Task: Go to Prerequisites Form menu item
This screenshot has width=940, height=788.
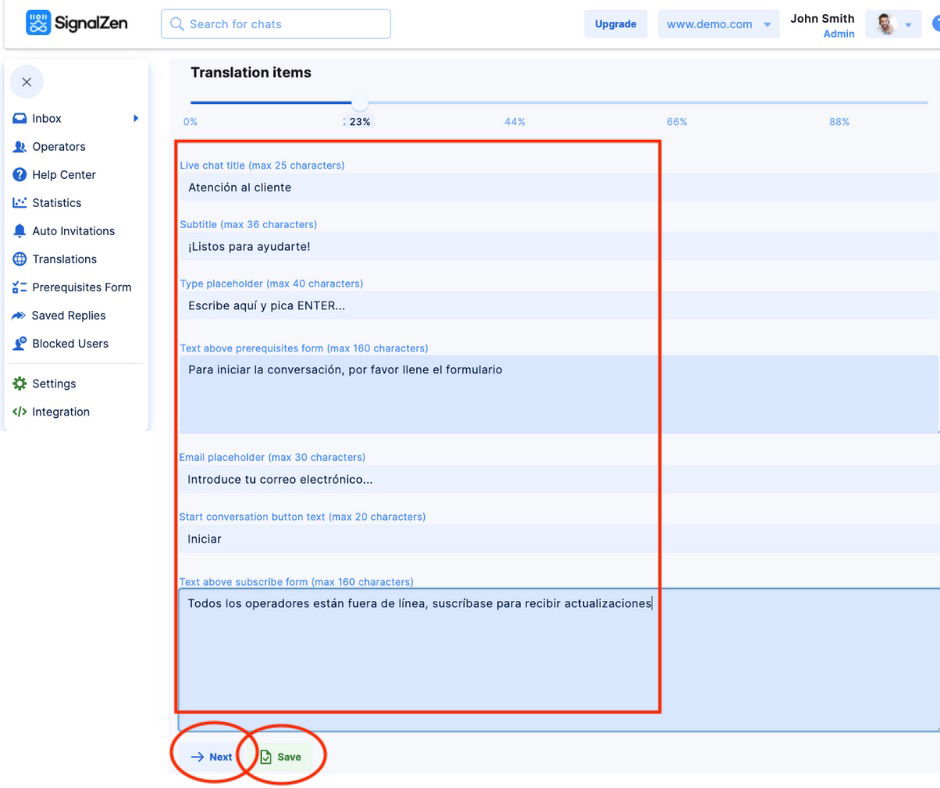Action: pyautogui.click(x=81, y=287)
